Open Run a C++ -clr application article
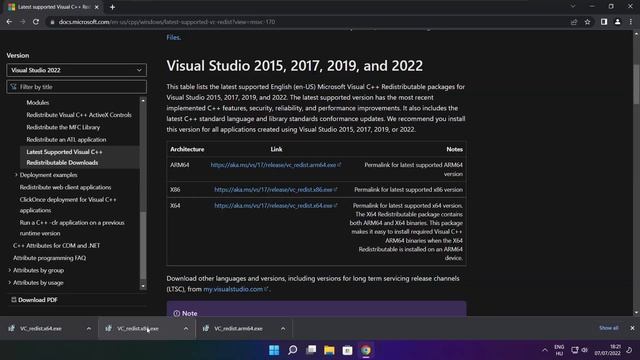 tap(72, 228)
